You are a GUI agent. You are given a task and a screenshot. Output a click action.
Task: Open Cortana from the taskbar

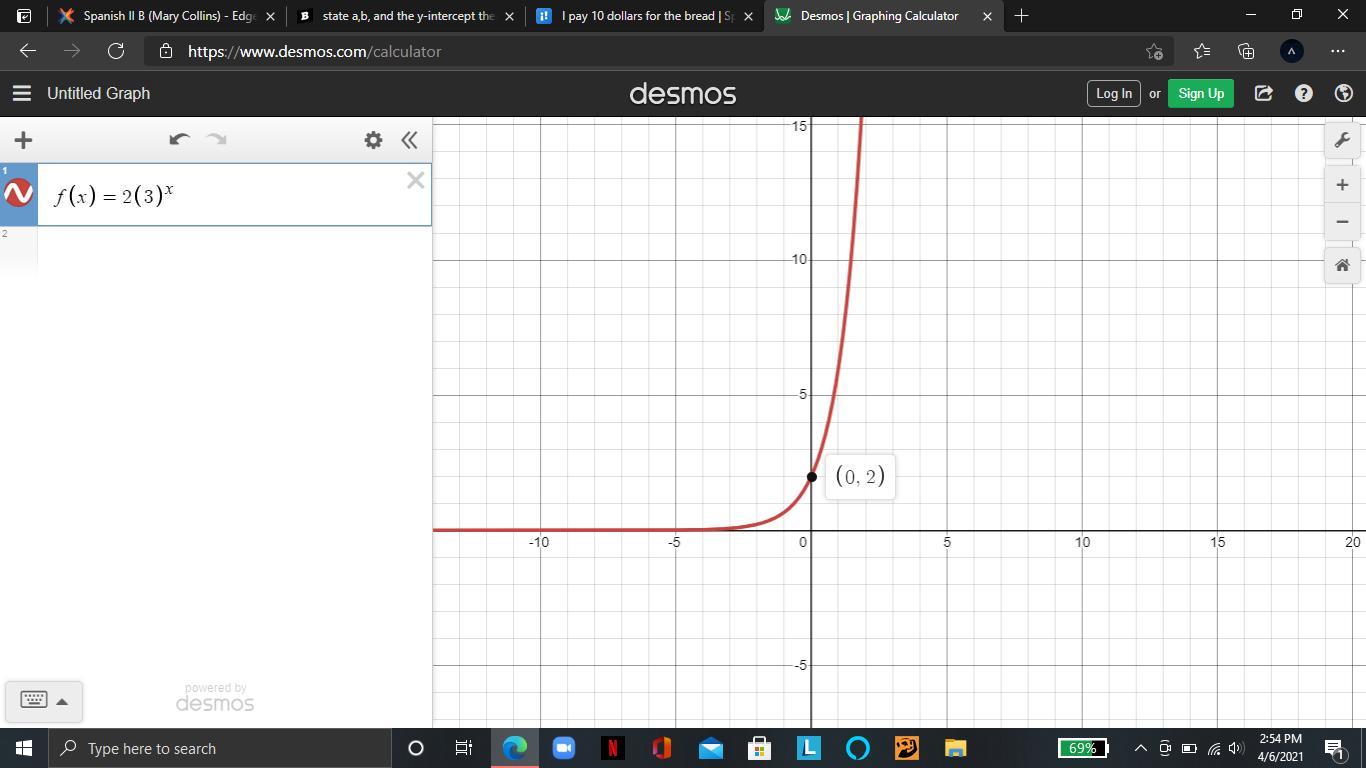416,748
